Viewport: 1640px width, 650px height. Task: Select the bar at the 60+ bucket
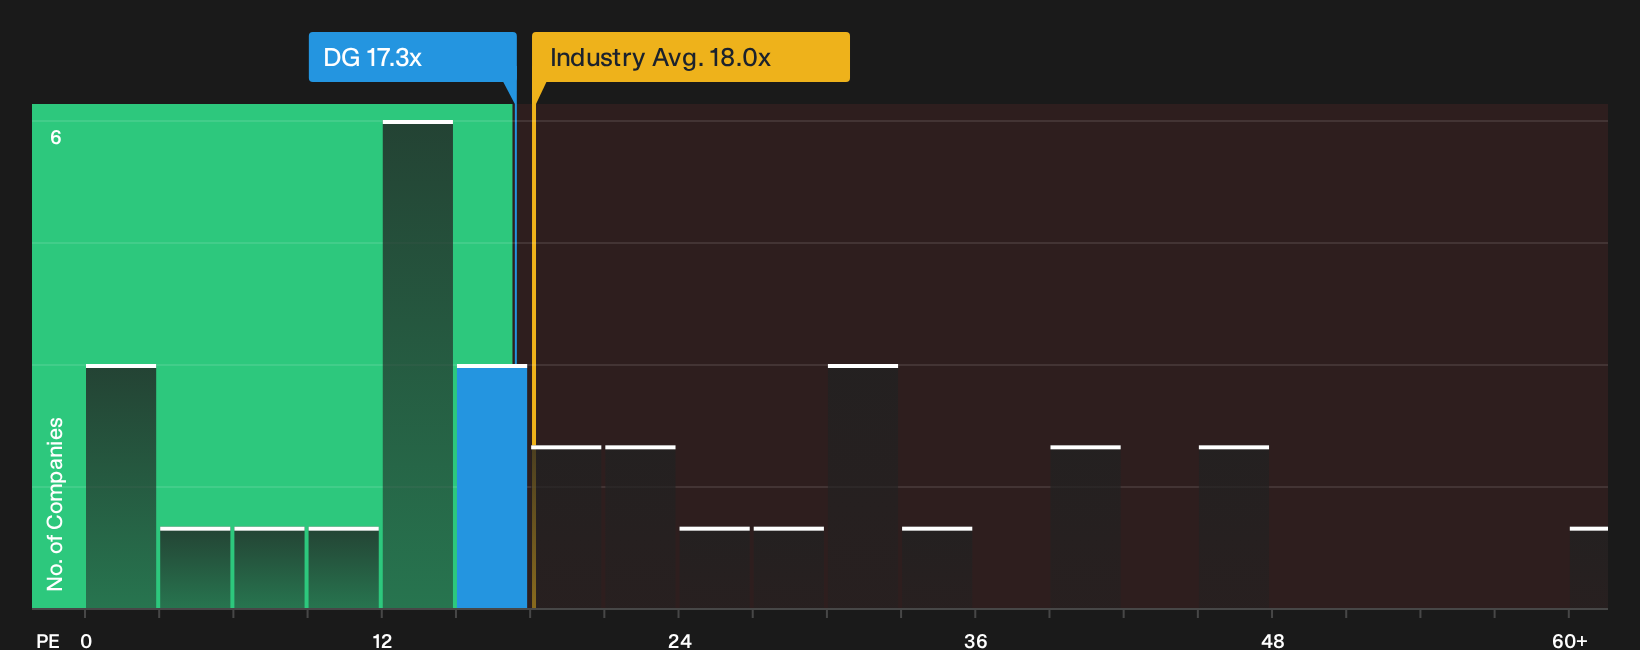point(1589,567)
